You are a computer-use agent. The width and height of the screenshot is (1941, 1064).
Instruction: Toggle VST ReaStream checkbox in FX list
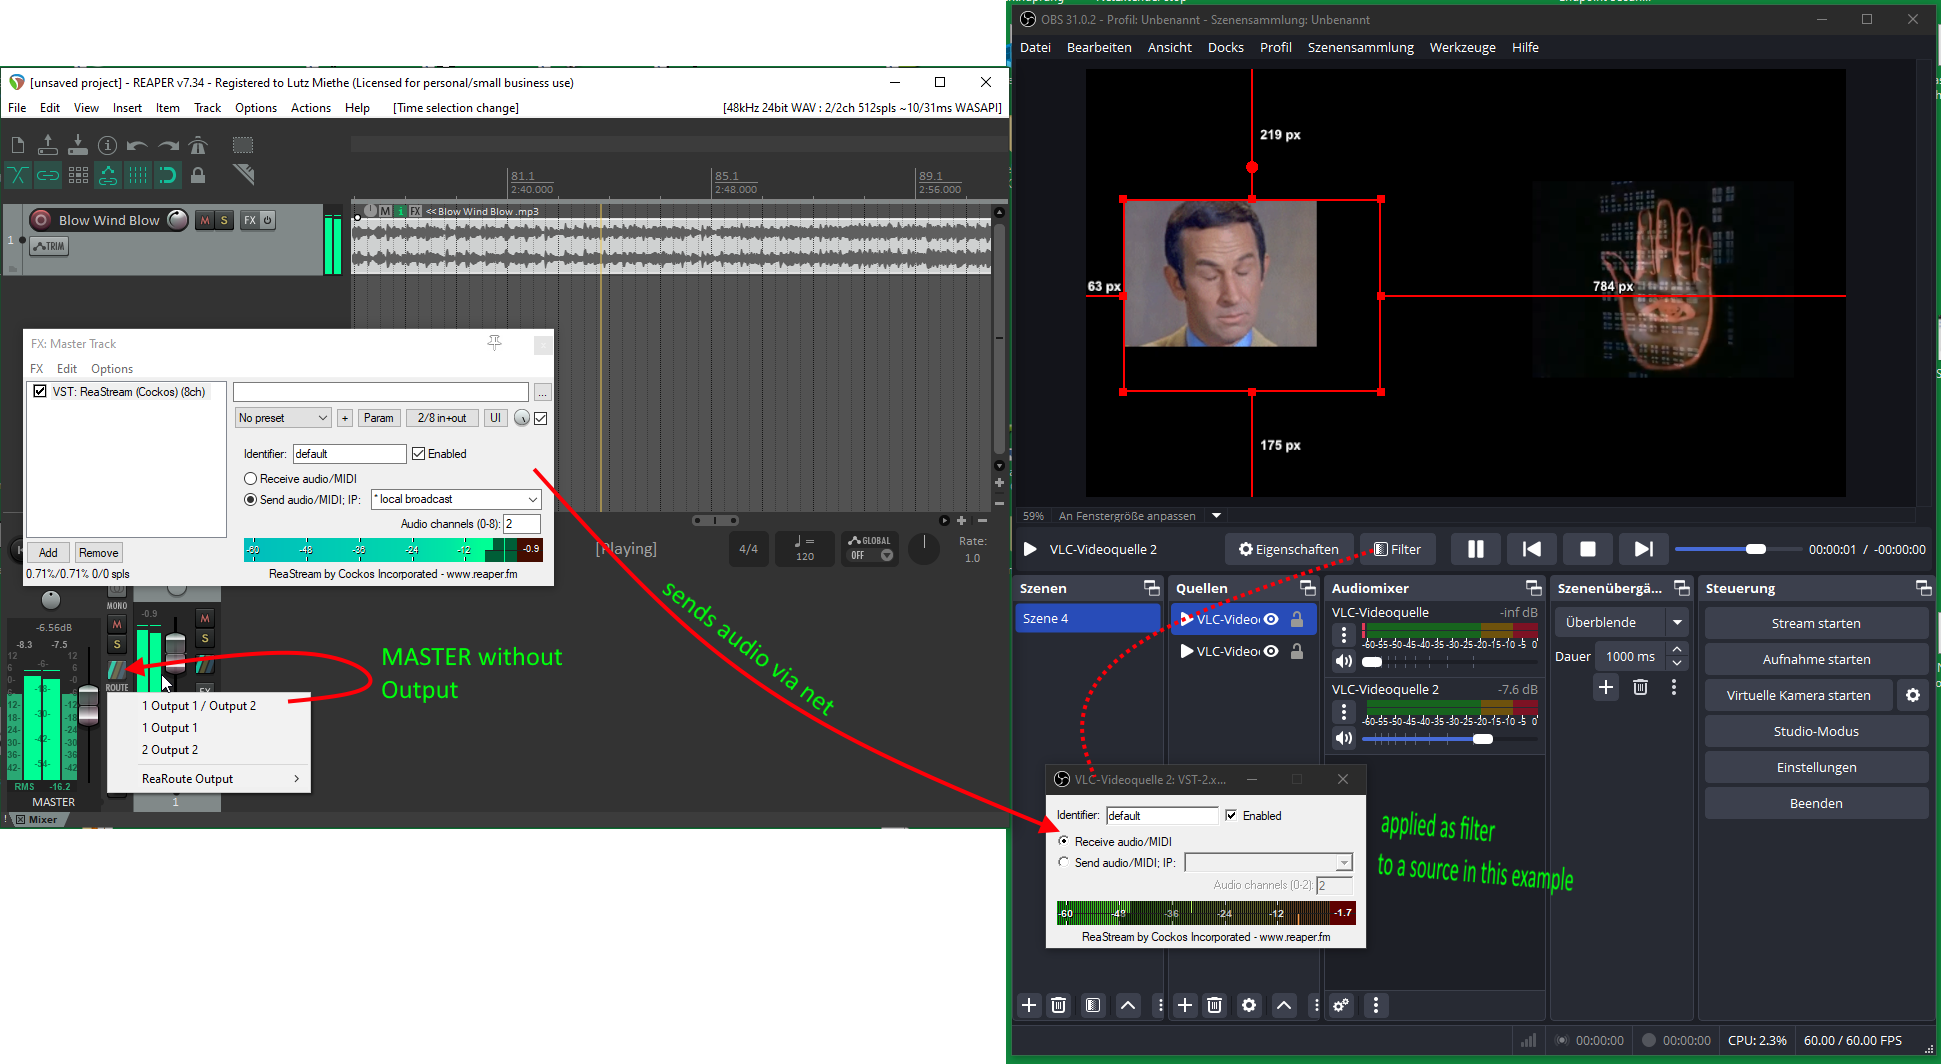point(40,391)
